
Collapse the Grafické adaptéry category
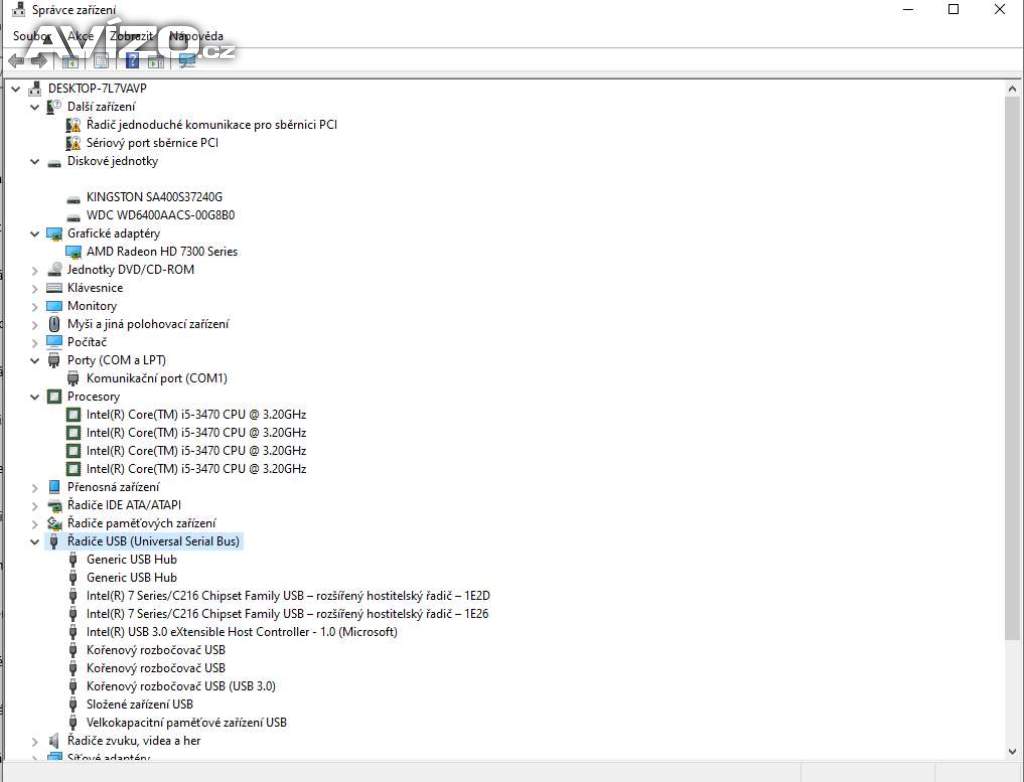coord(35,233)
